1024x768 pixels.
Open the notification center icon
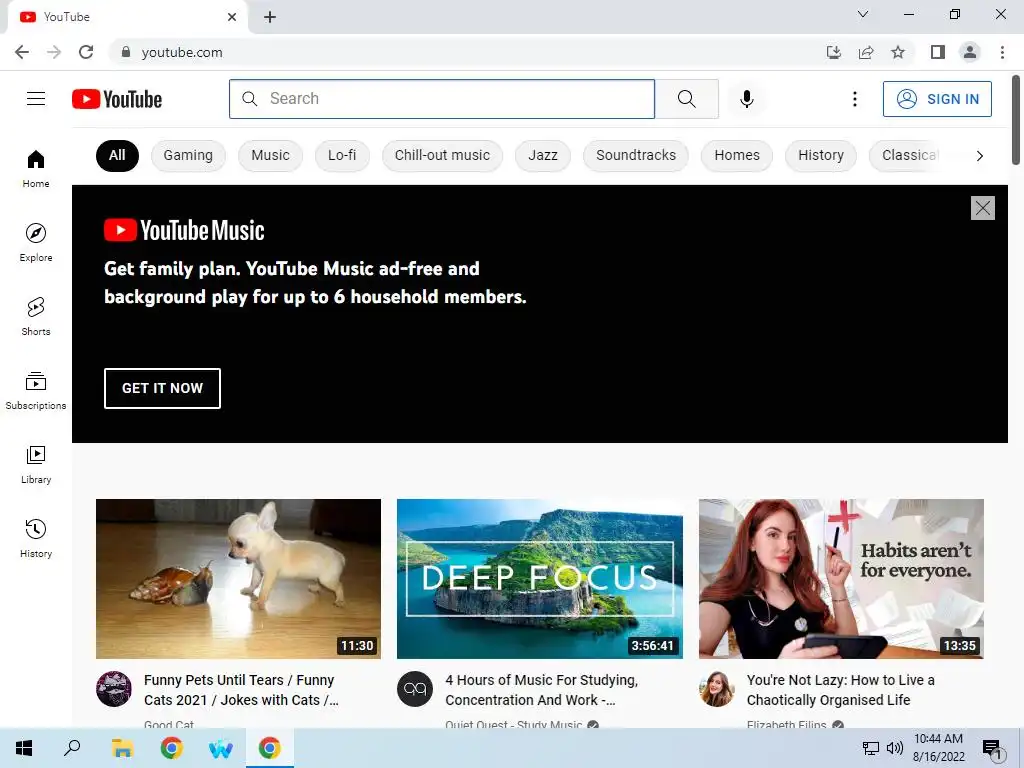(x=991, y=748)
